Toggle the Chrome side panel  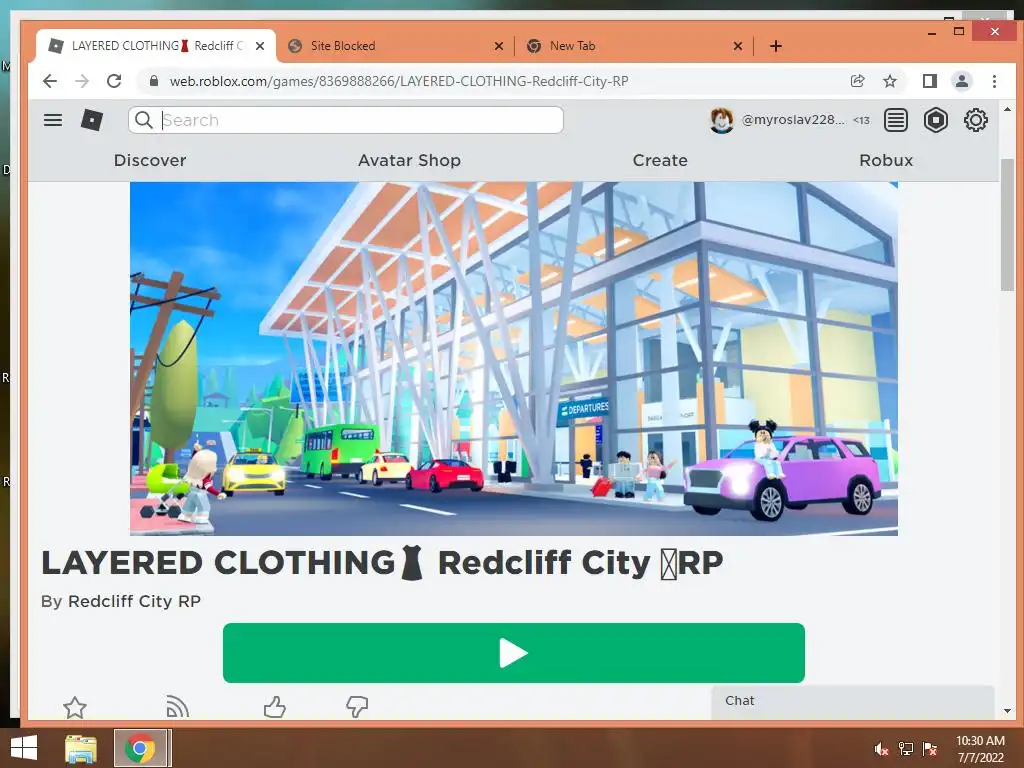tap(930, 81)
